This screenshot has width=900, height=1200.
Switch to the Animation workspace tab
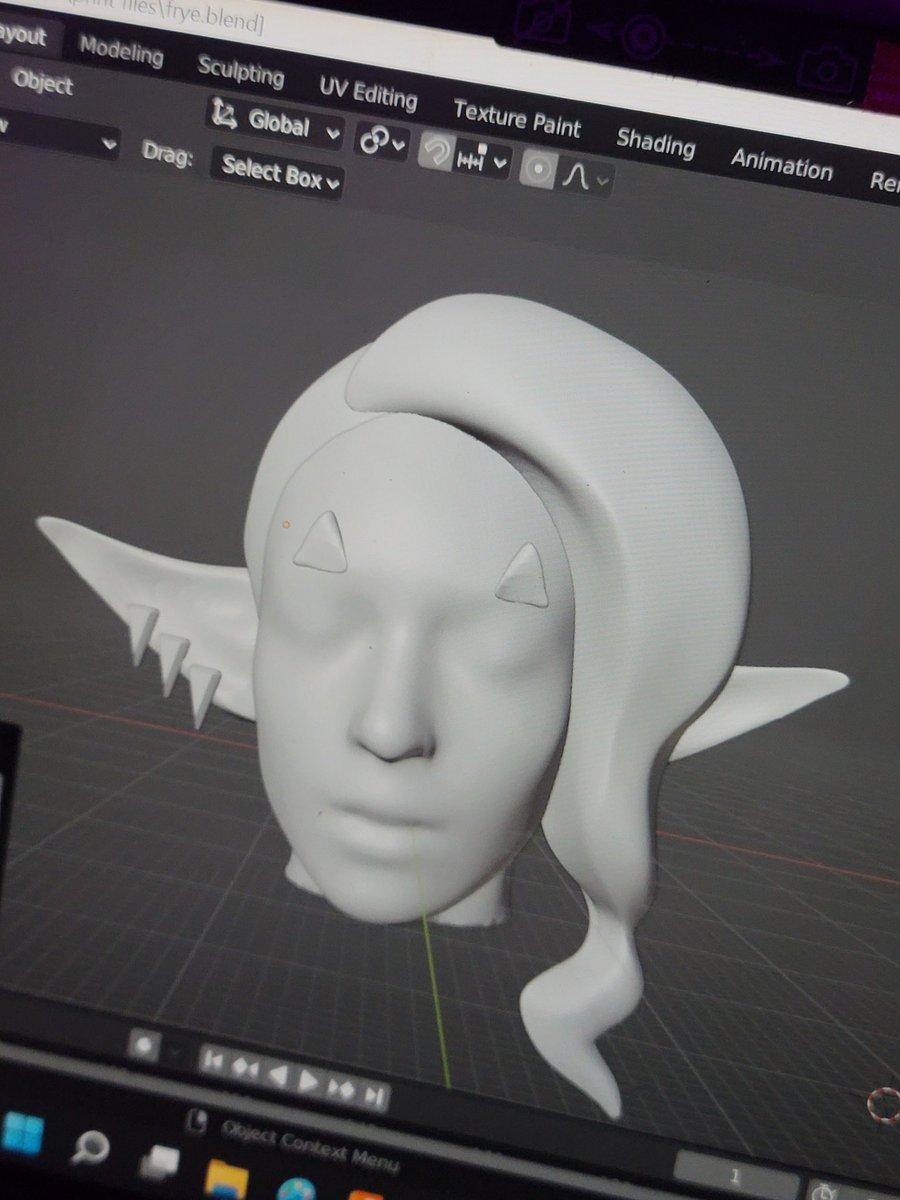(781, 163)
